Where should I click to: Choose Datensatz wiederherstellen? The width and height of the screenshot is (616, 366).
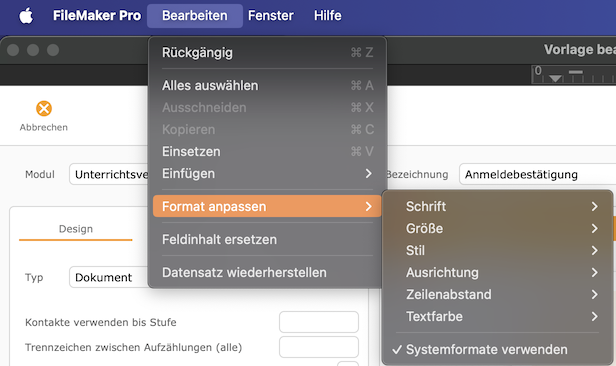(267, 272)
